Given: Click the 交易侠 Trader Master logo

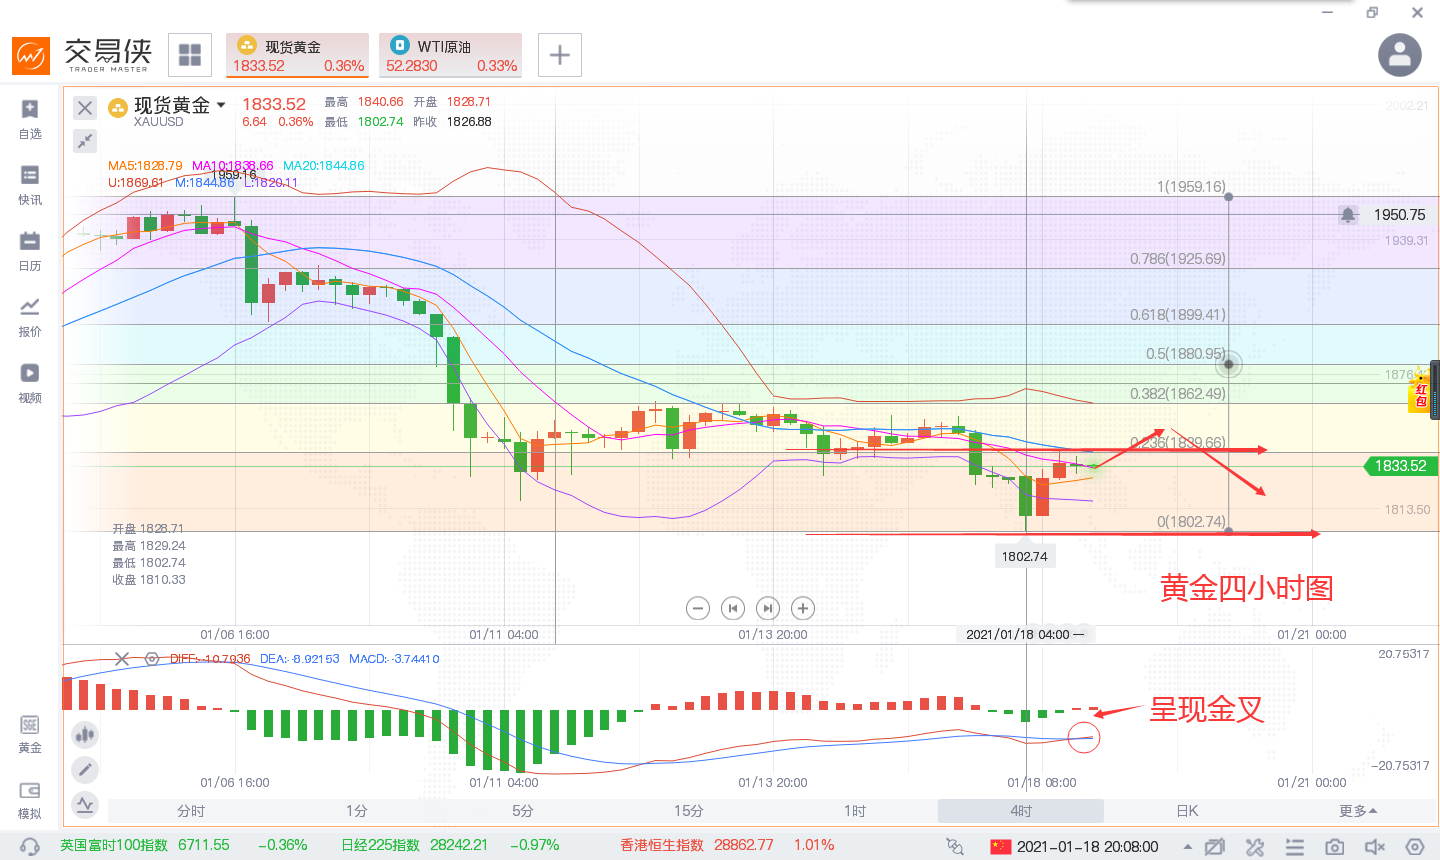Looking at the screenshot, I should [x=83, y=55].
